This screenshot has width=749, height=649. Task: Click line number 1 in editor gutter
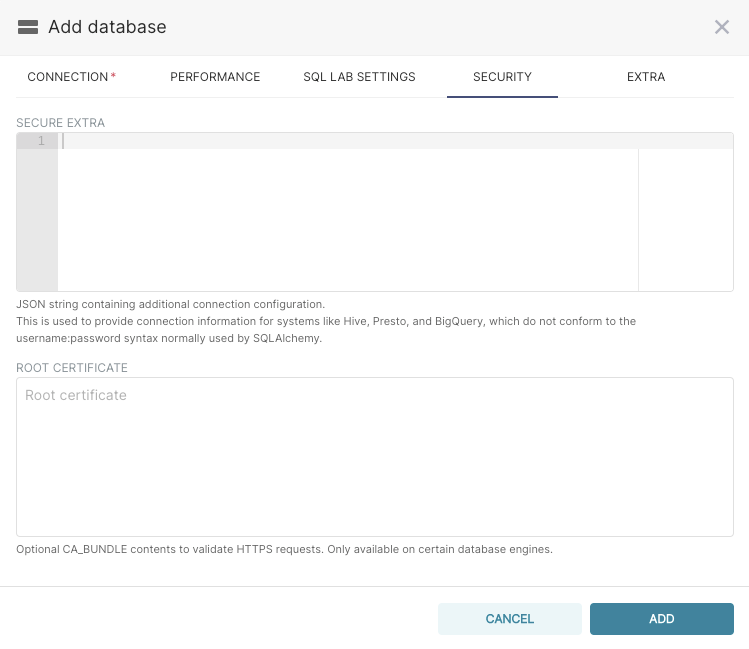coord(41,141)
